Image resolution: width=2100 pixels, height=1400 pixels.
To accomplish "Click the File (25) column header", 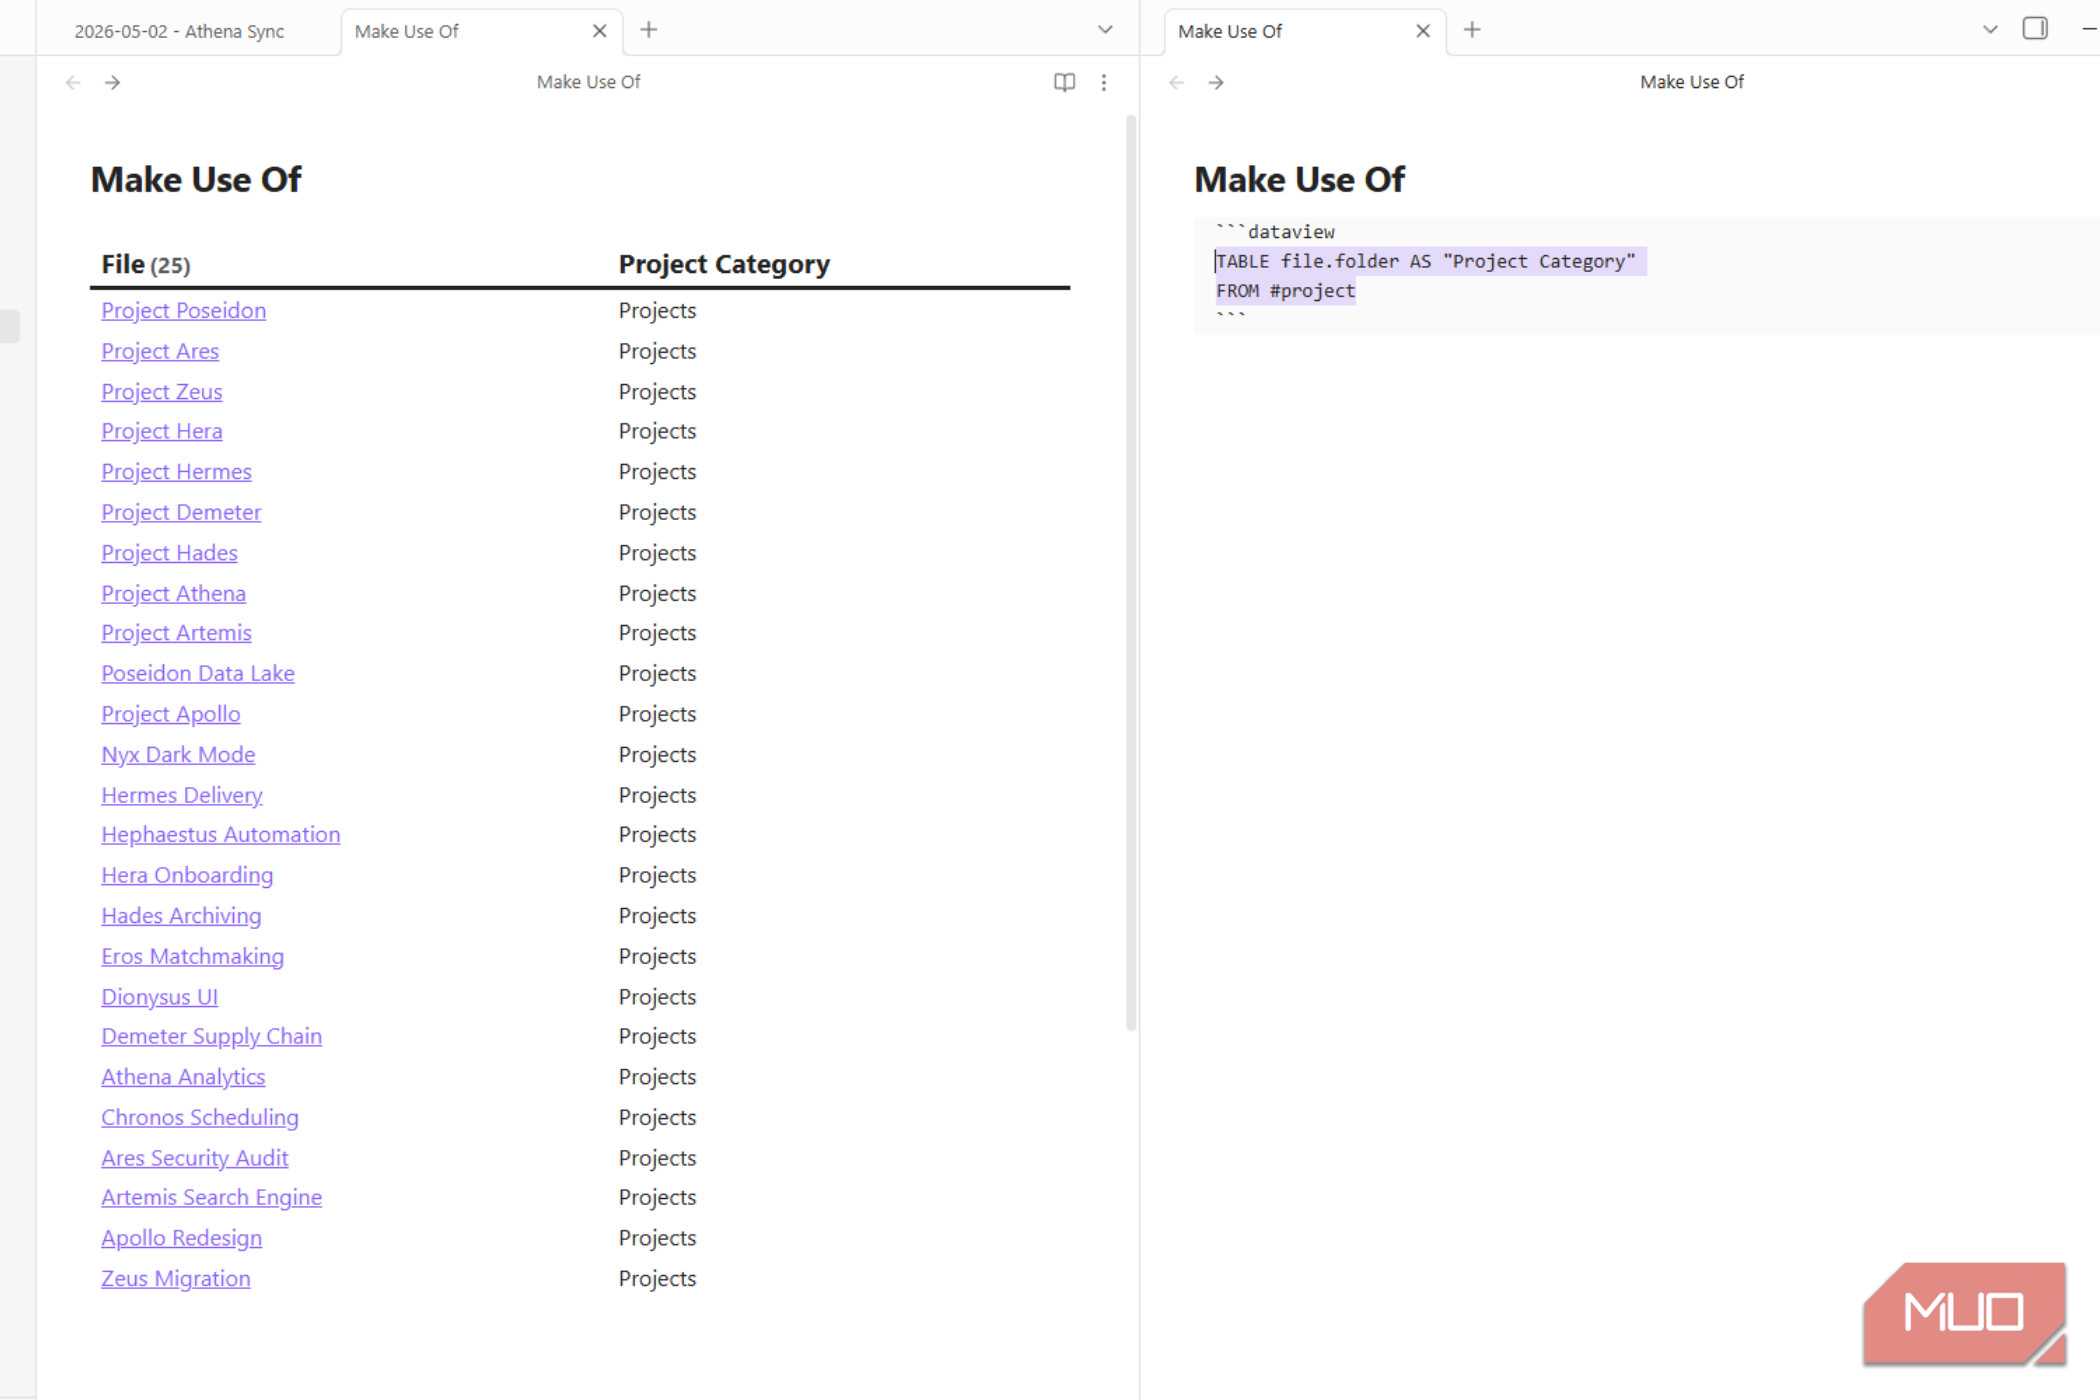I will click(146, 265).
